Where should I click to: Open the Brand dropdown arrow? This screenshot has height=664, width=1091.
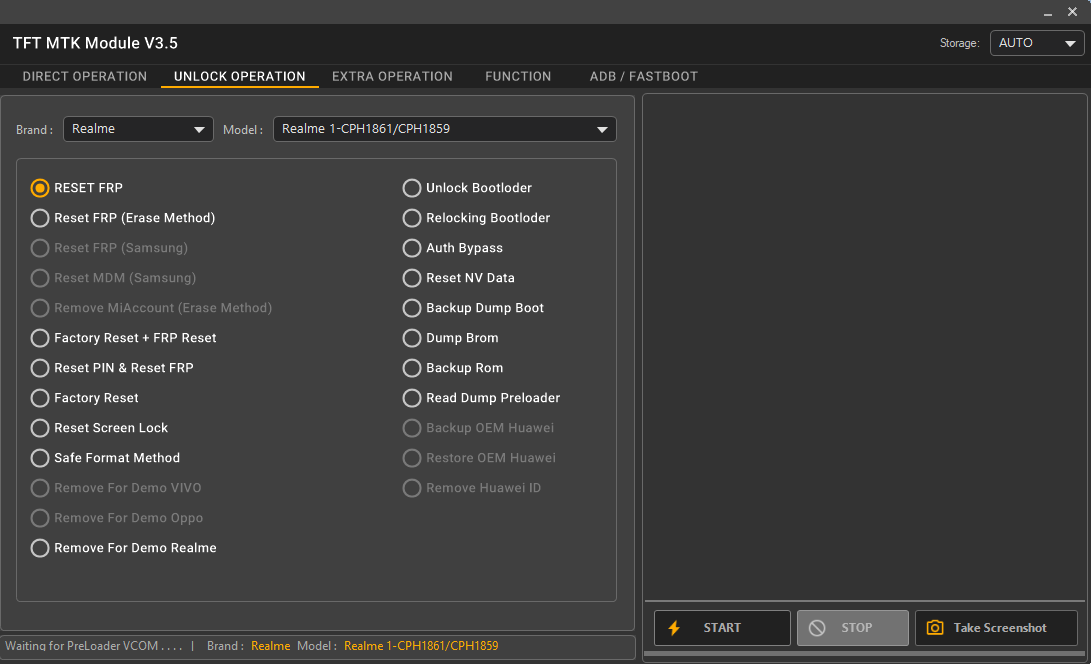(199, 129)
